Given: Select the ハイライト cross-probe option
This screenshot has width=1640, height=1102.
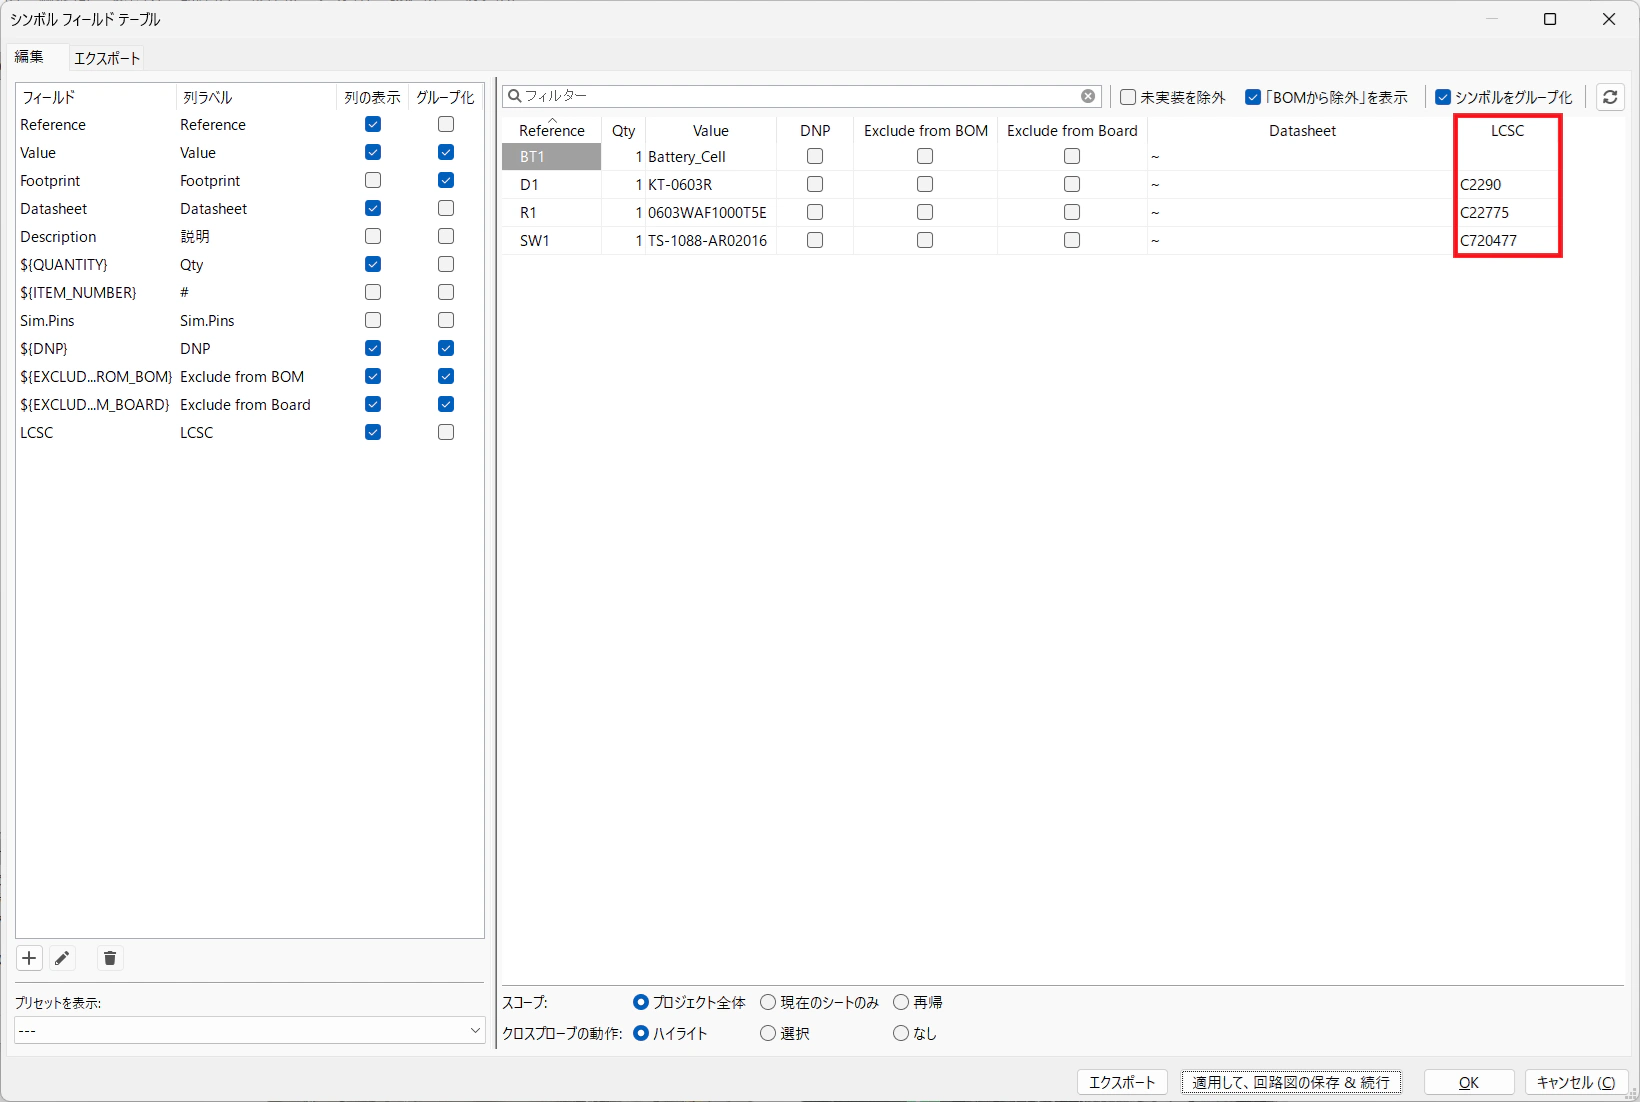Looking at the screenshot, I should point(671,1033).
